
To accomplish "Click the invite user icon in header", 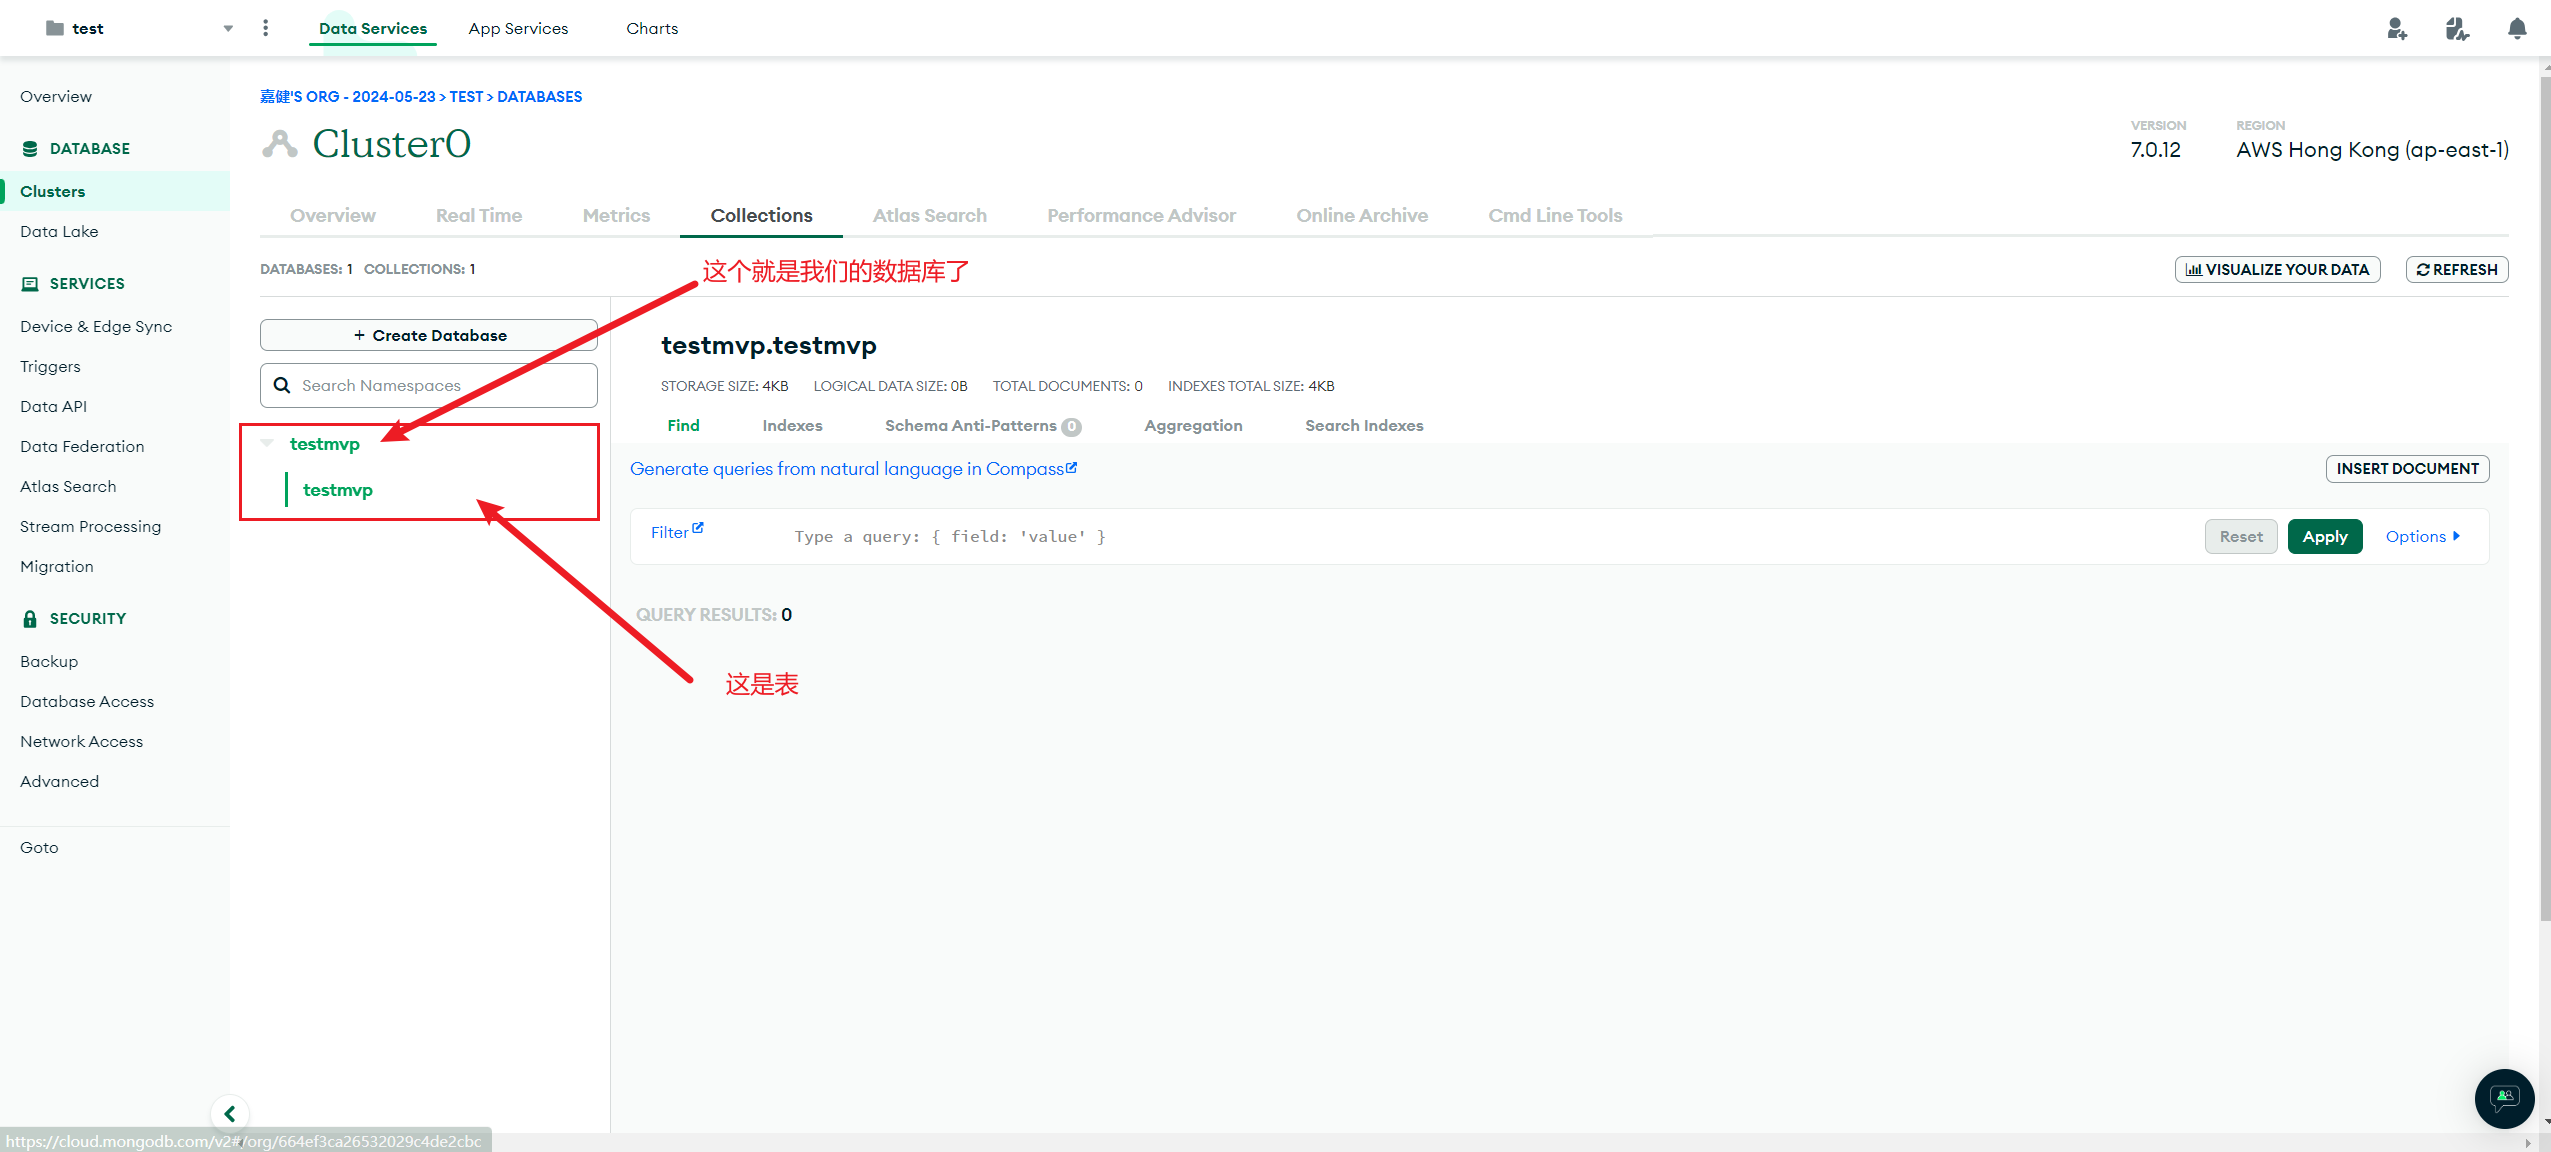I will 2396,28.
